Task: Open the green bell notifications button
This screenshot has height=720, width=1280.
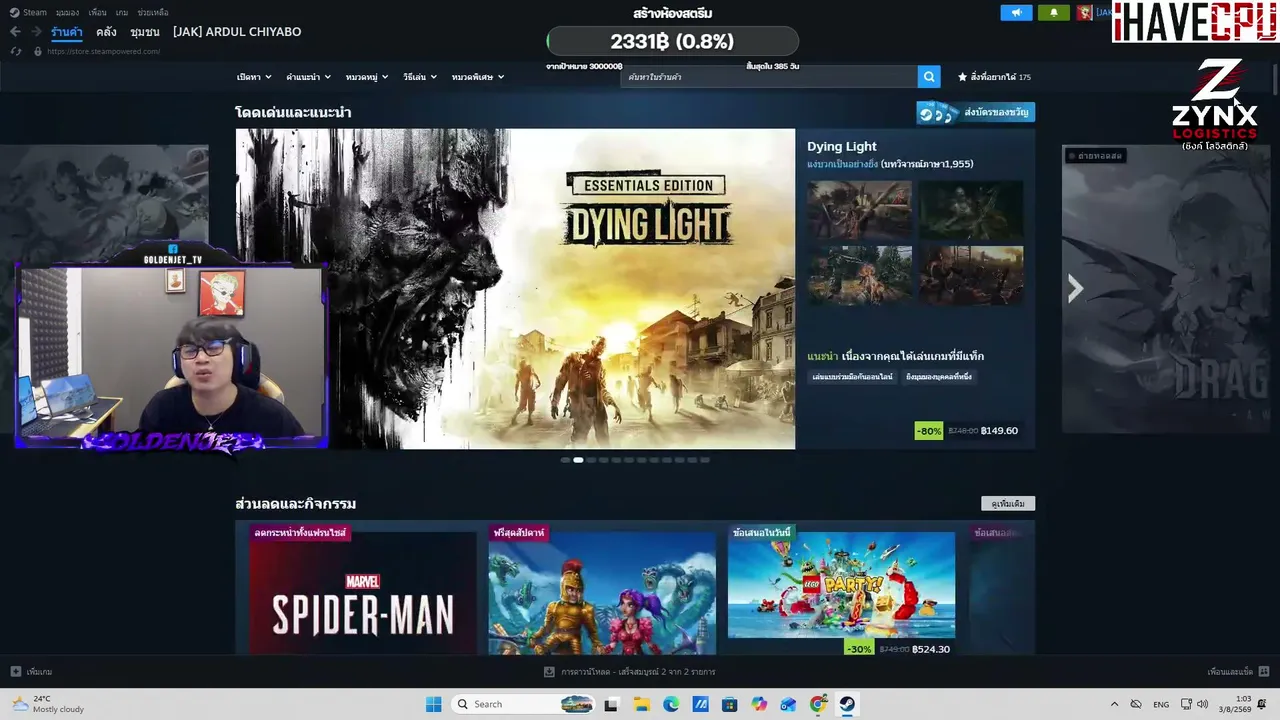Action: coord(1053,13)
